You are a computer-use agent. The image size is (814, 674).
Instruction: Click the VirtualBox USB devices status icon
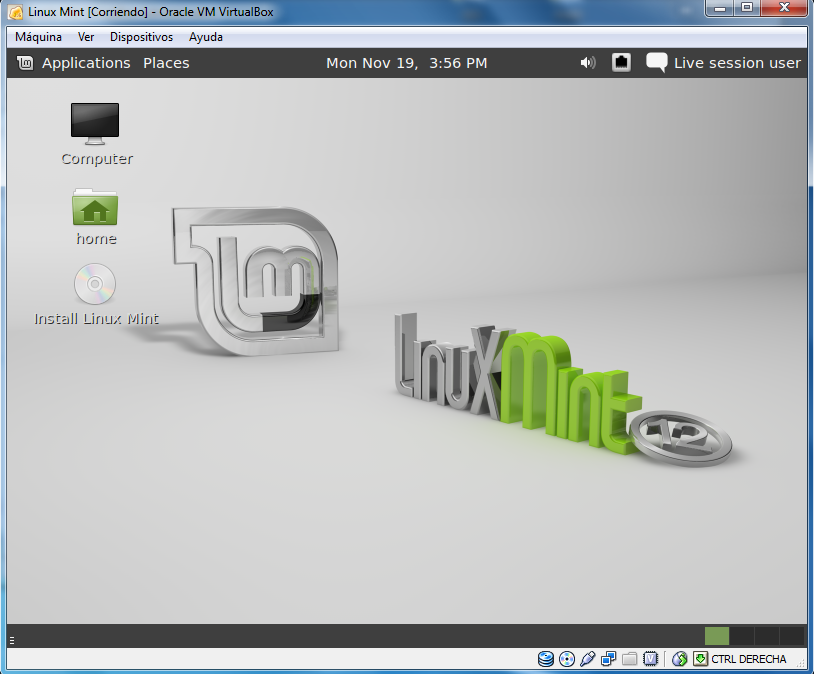click(x=587, y=659)
